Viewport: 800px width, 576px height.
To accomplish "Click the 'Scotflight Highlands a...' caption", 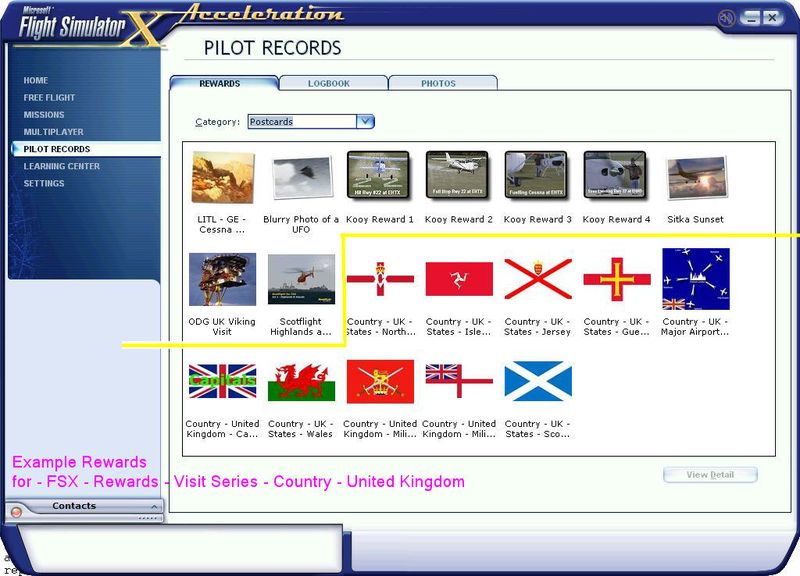I will (301, 327).
